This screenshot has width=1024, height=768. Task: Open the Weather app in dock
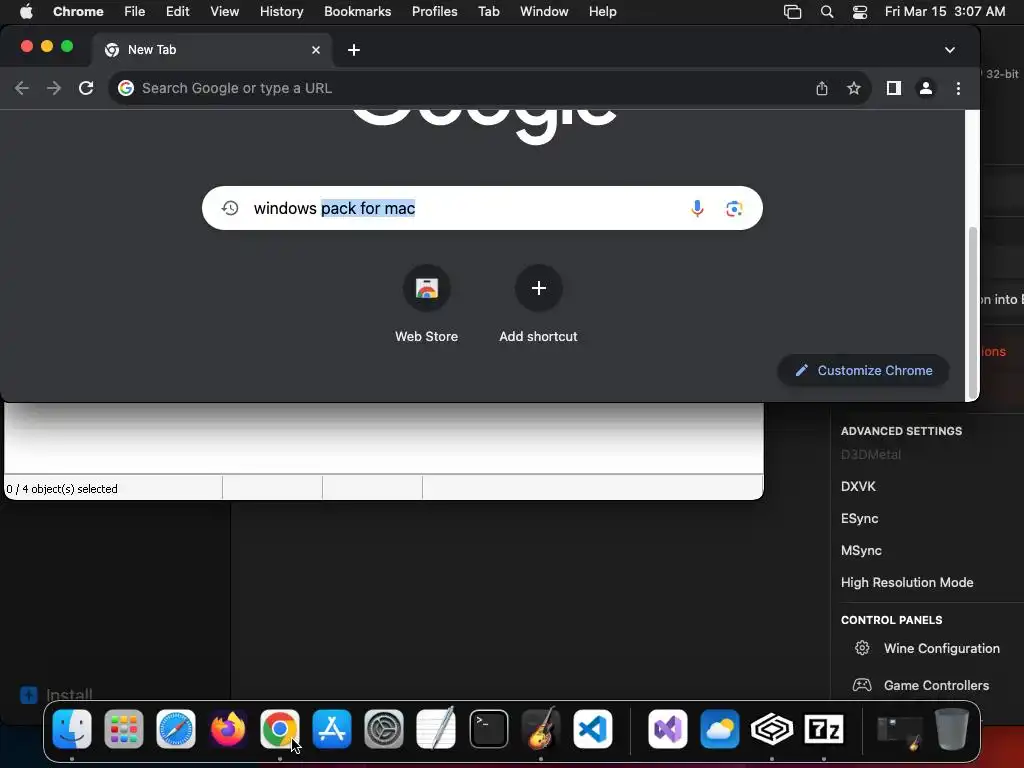[720, 729]
